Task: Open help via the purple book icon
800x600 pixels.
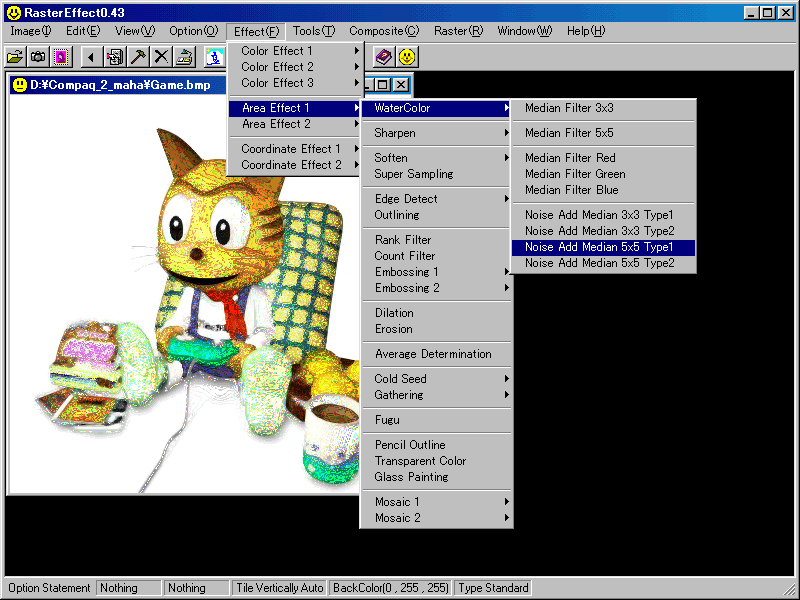Action: [x=383, y=57]
